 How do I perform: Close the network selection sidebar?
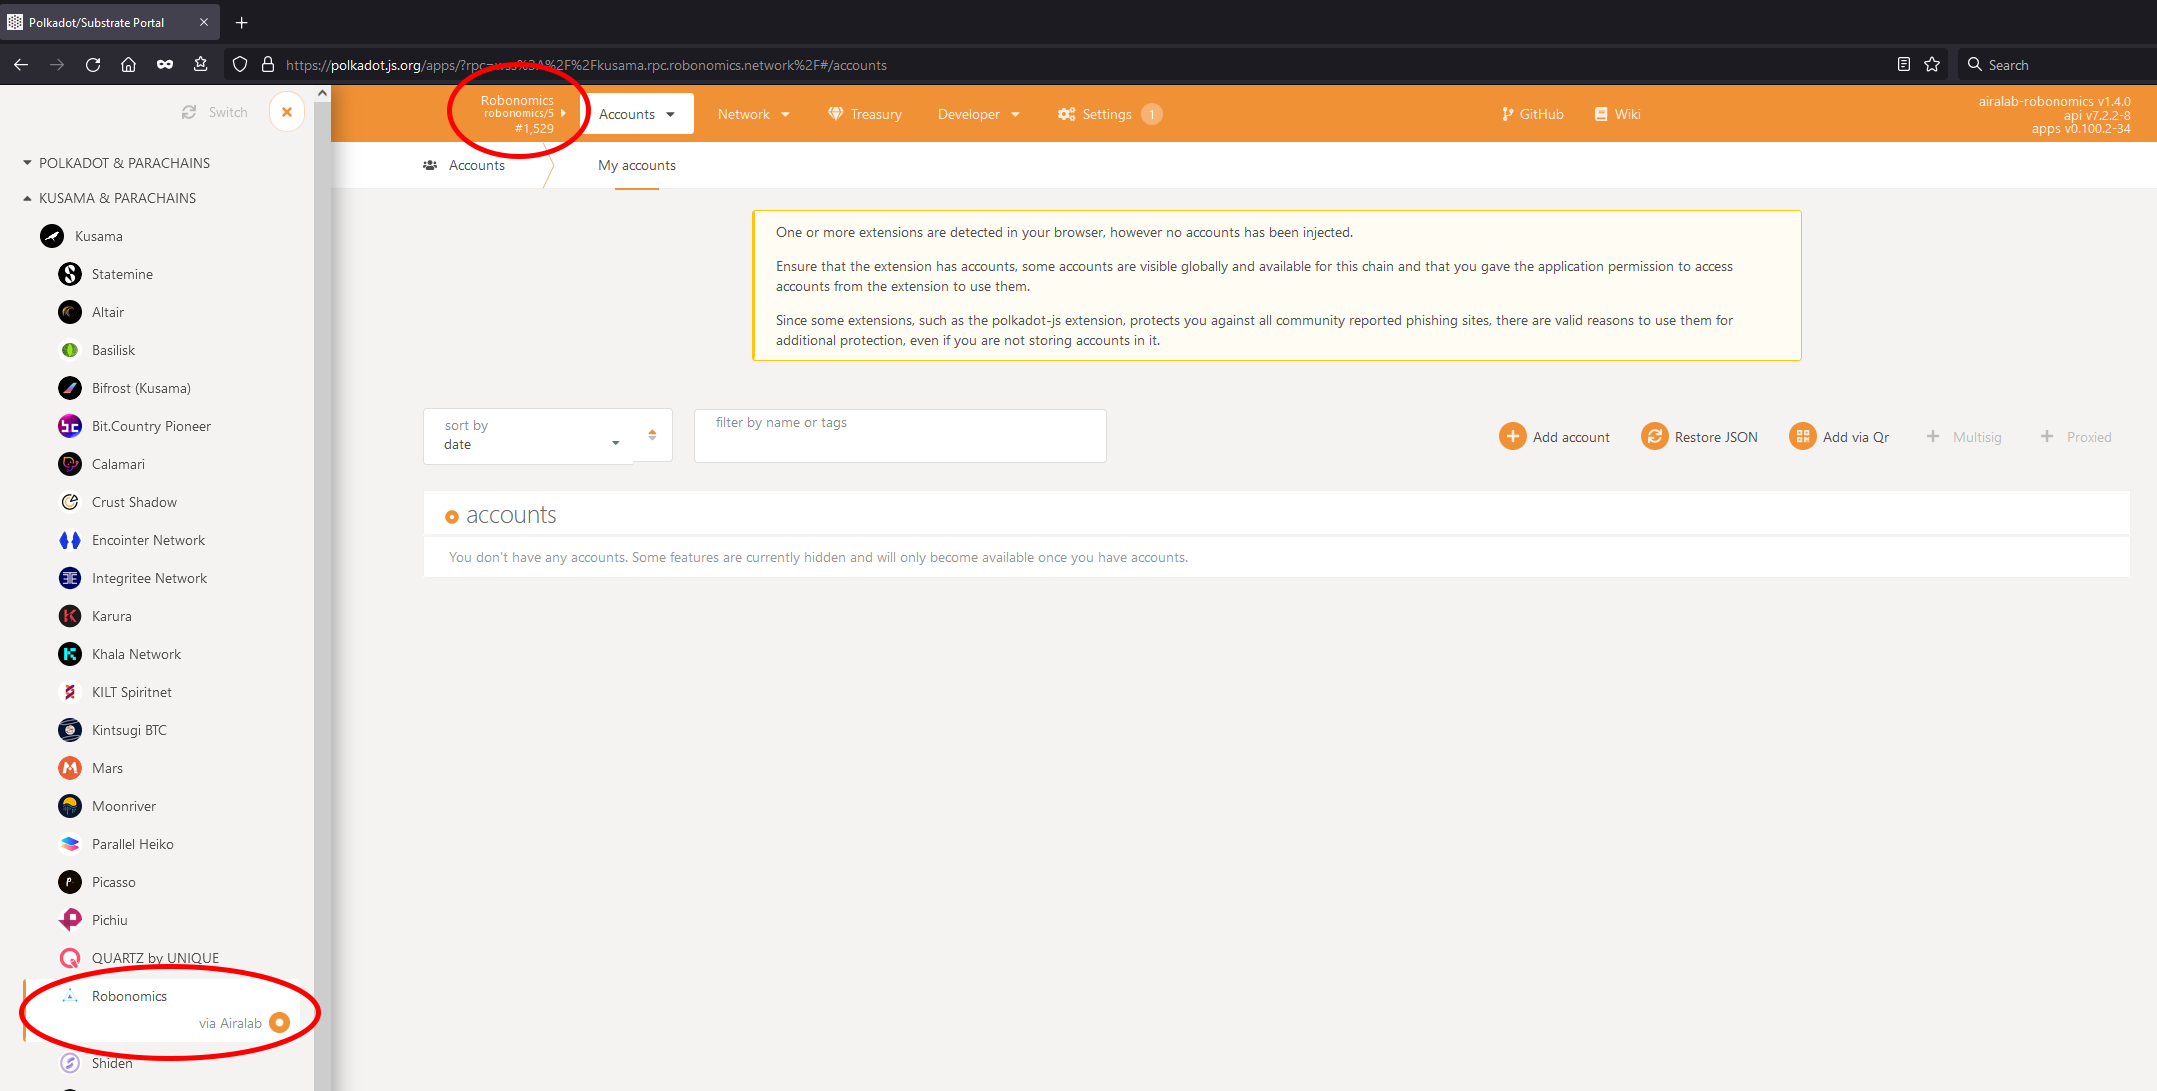[x=287, y=112]
